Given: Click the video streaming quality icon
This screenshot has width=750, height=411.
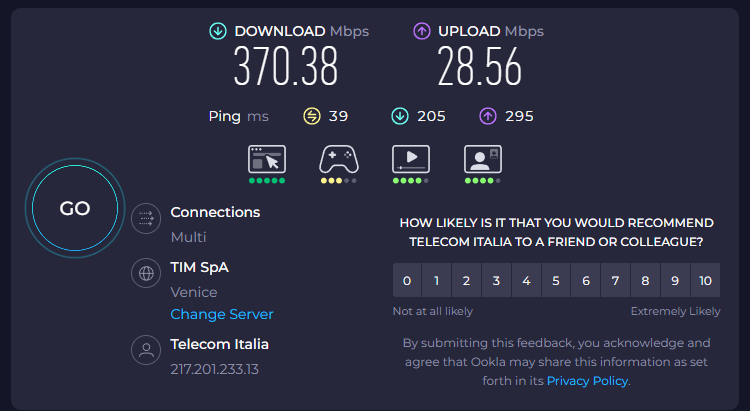Looking at the screenshot, I should (411, 160).
